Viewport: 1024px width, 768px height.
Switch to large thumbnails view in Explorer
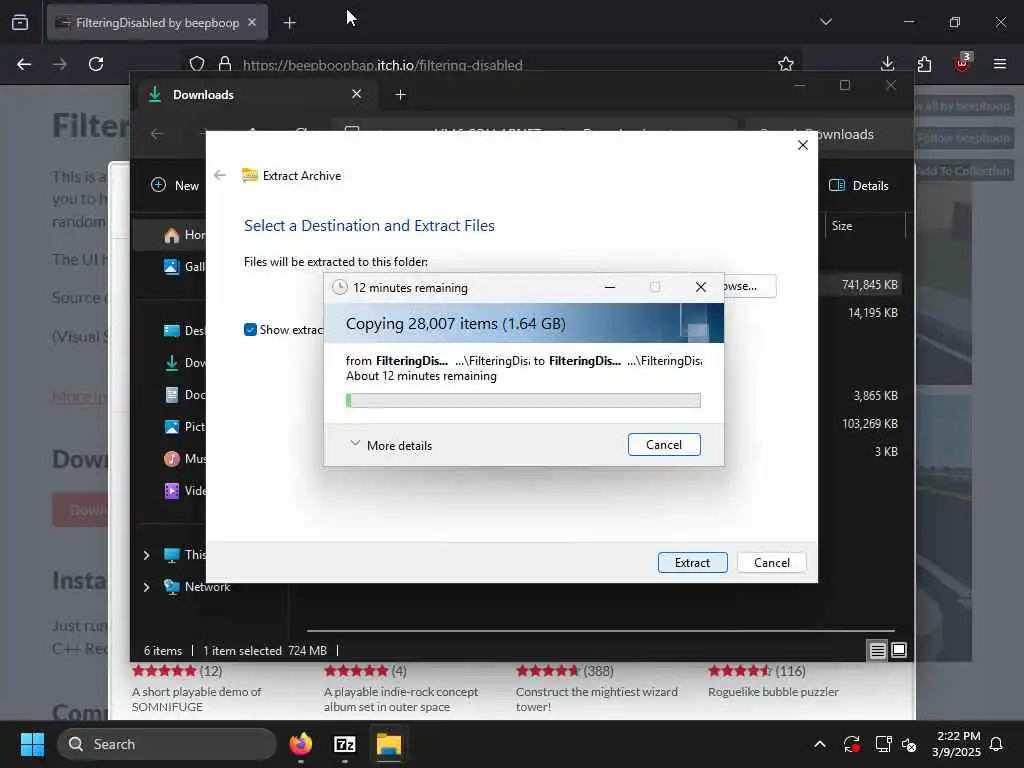[899, 650]
